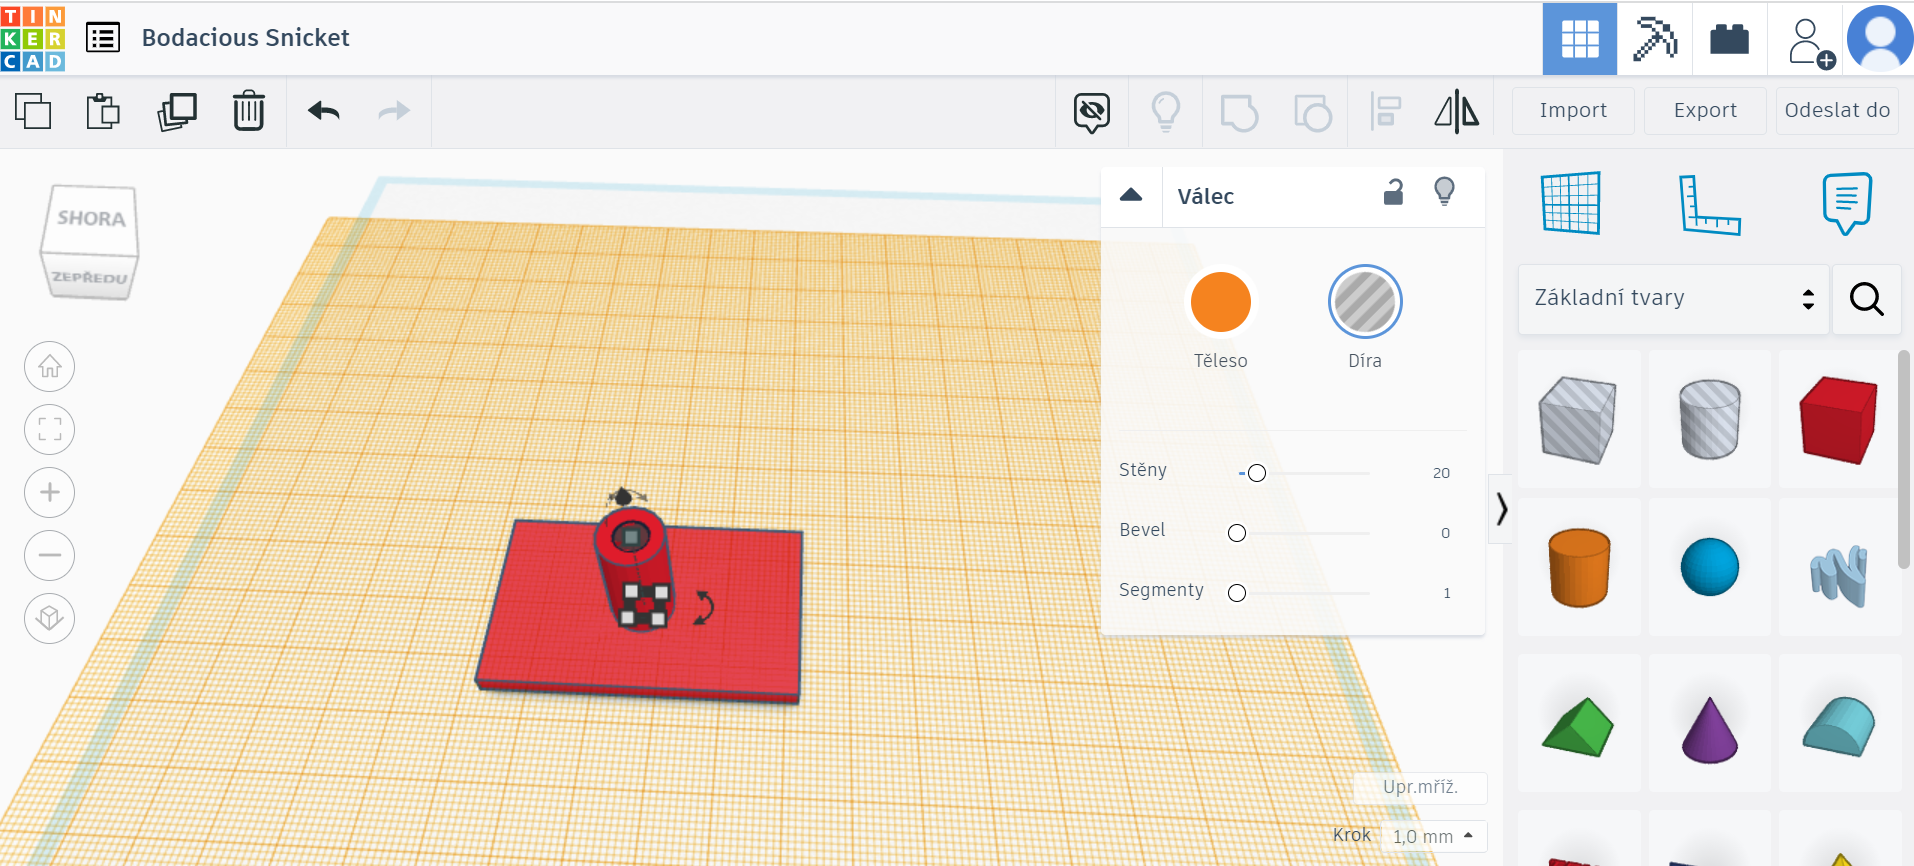
Task: Open the user profile avatar
Action: (x=1880, y=39)
